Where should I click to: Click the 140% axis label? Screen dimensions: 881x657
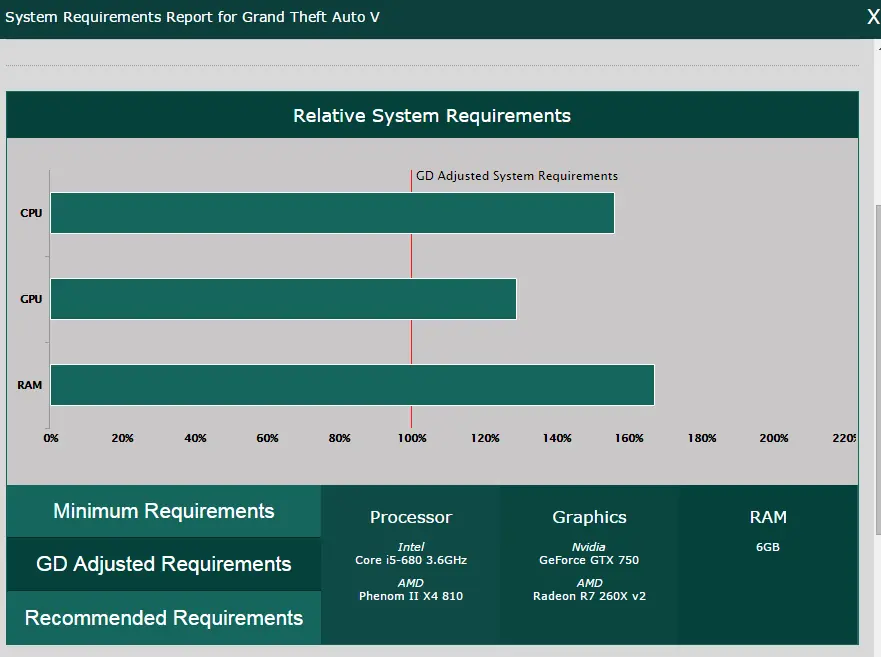557,438
